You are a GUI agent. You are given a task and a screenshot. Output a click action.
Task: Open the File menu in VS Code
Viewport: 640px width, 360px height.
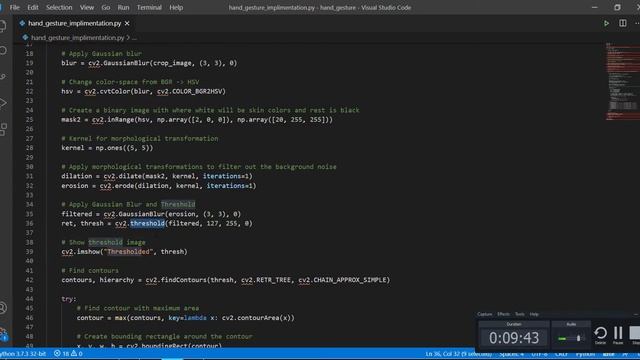click(x=15, y=7)
